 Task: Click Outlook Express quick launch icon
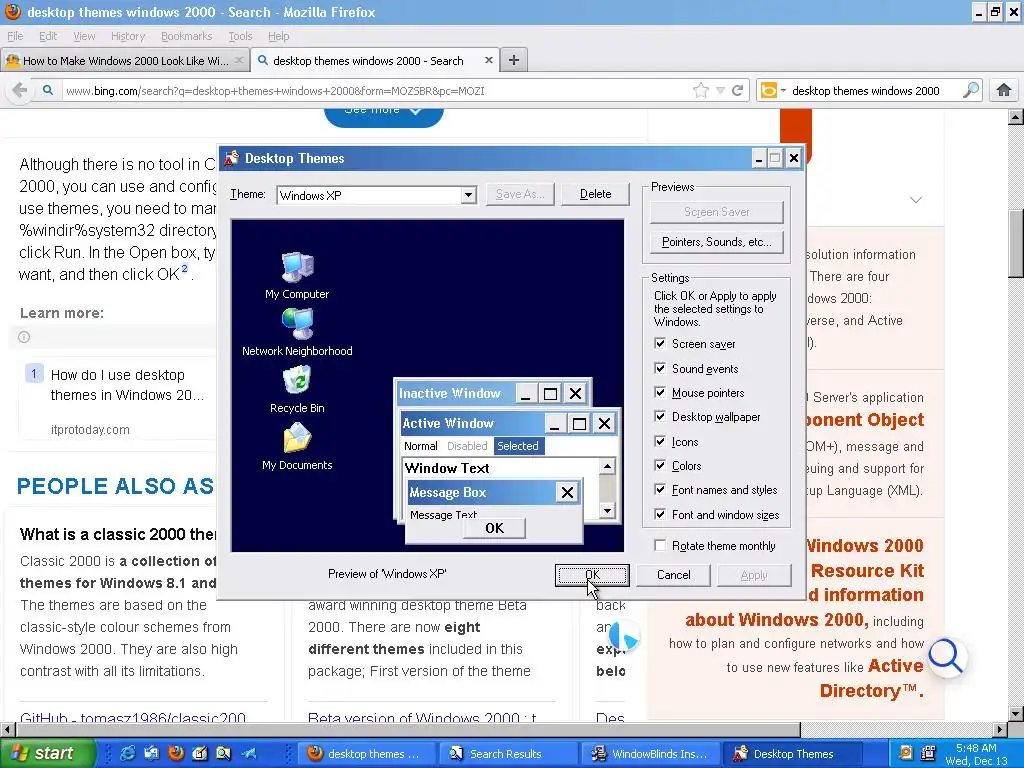coord(152,754)
